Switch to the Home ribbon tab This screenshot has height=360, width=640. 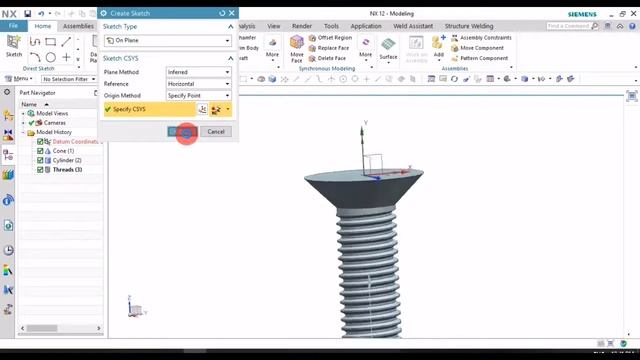43,26
